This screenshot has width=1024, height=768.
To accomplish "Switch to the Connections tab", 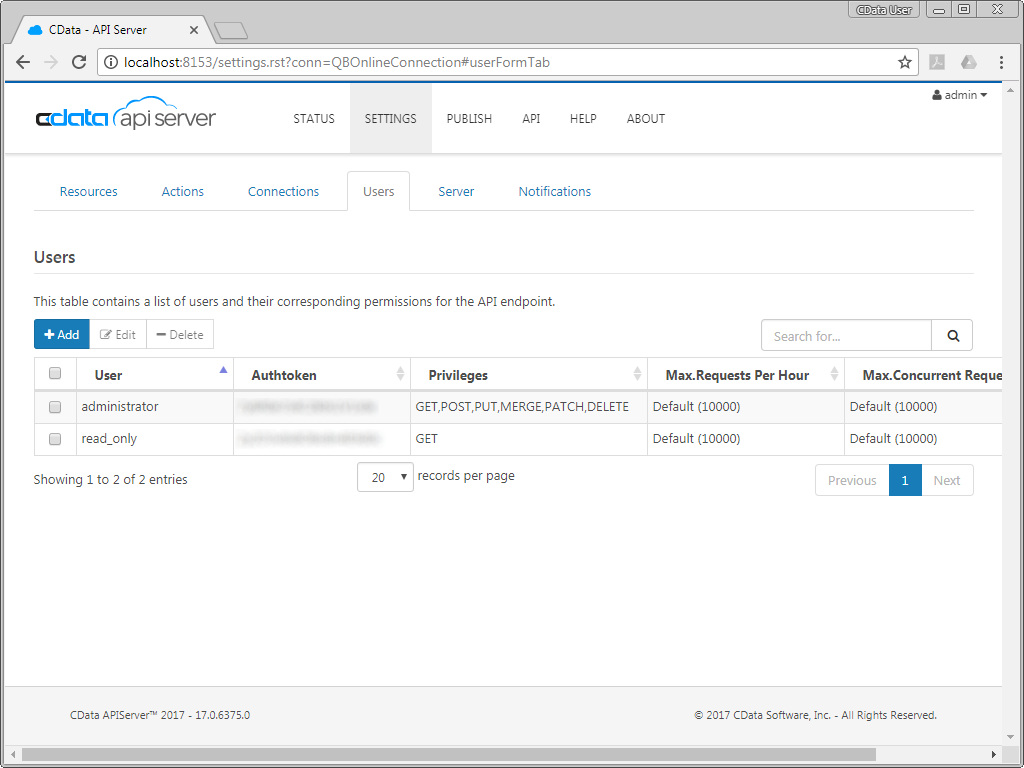I will coord(283,191).
